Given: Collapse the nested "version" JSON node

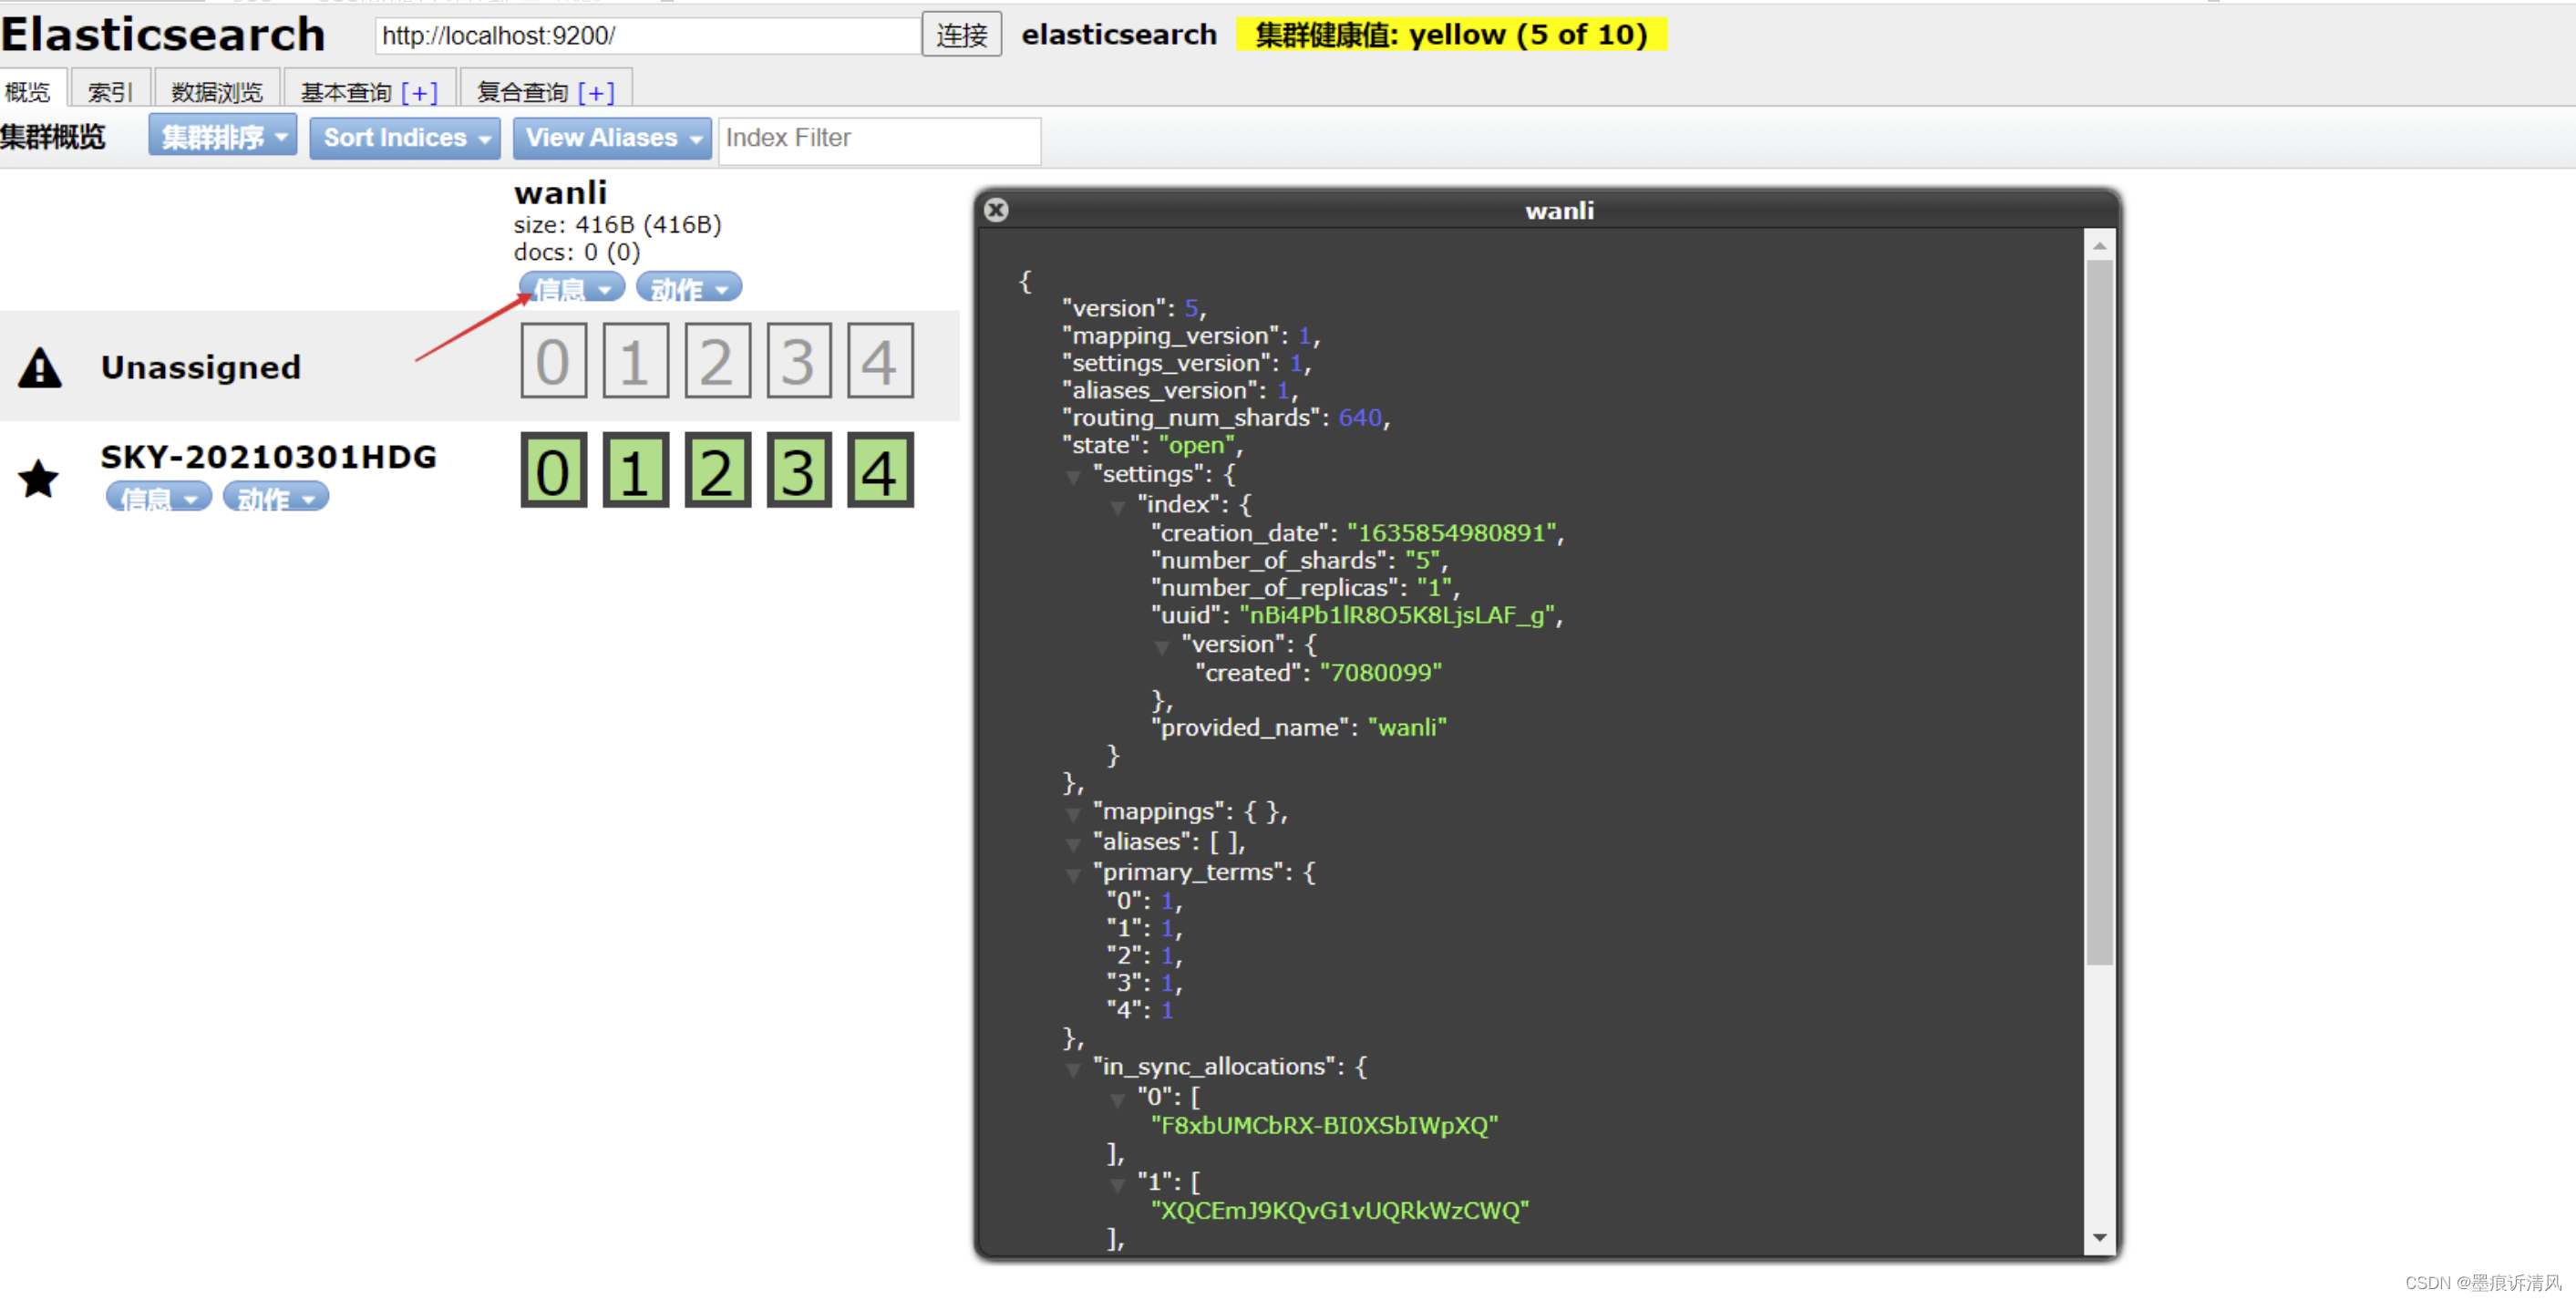Looking at the screenshot, I should pyautogui.click(x=1162, y=647).
